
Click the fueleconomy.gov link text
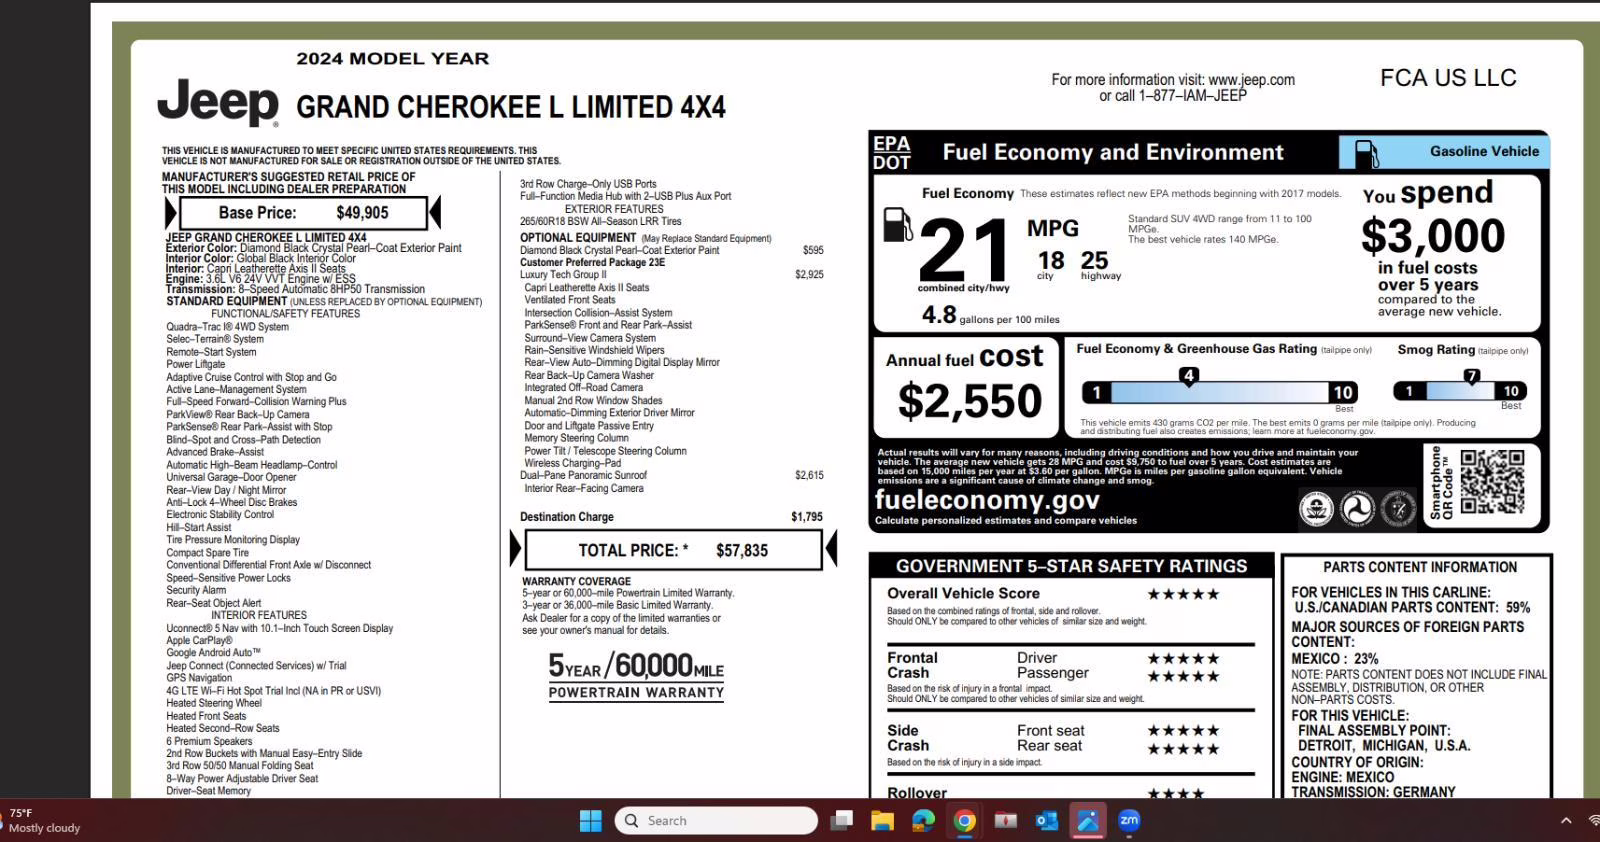pos(987,499)
